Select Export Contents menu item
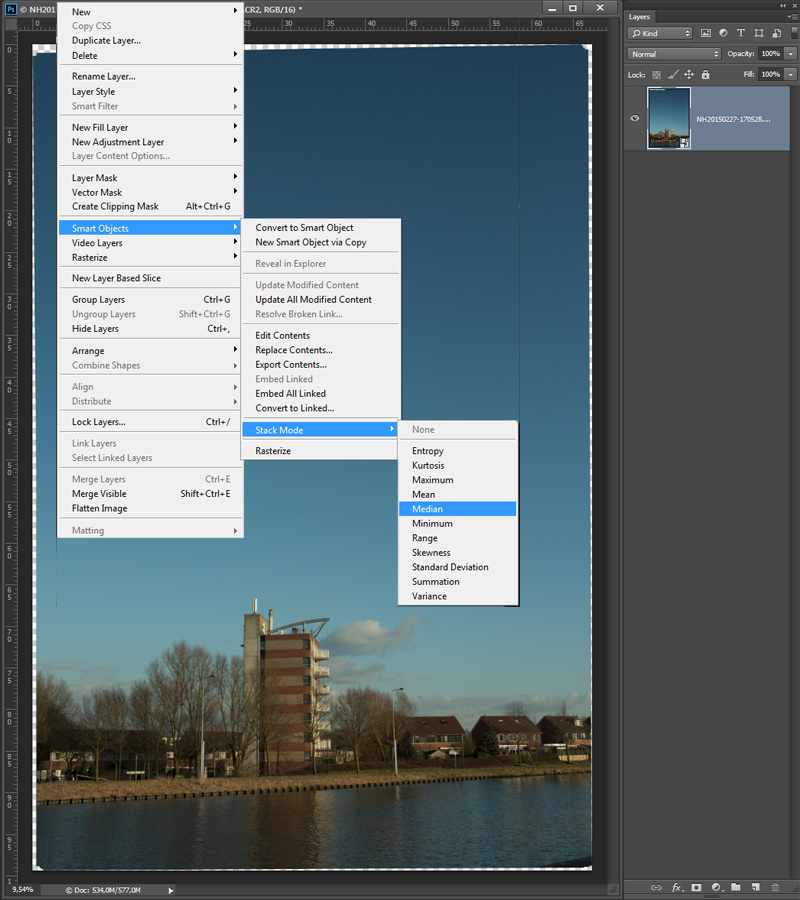This screenshot has height=900, width=800. [x=320, y=364]
